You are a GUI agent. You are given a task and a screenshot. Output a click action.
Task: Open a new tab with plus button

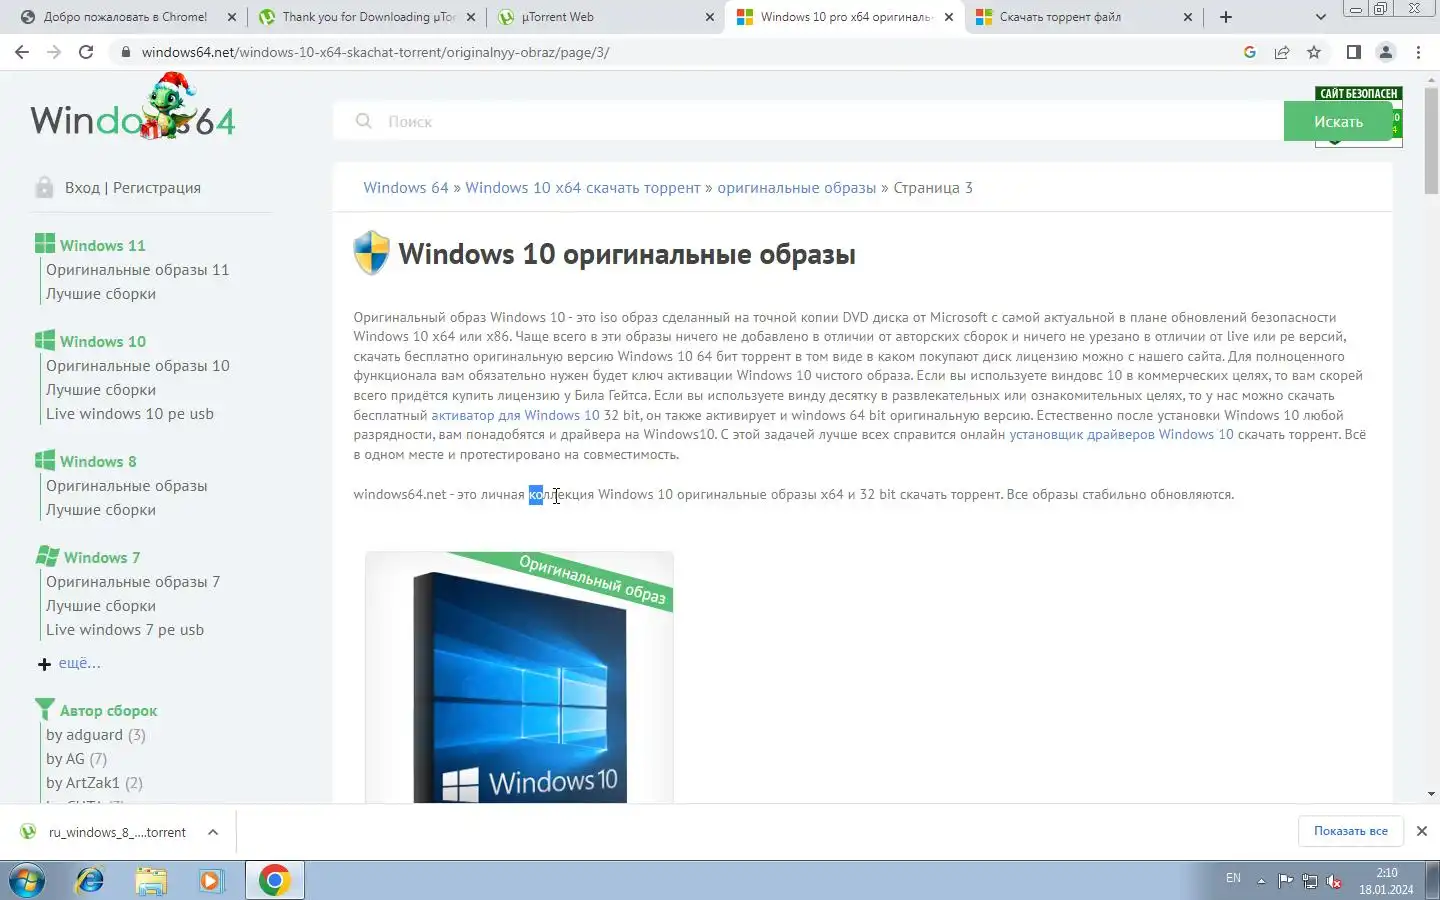(1226, 17)
